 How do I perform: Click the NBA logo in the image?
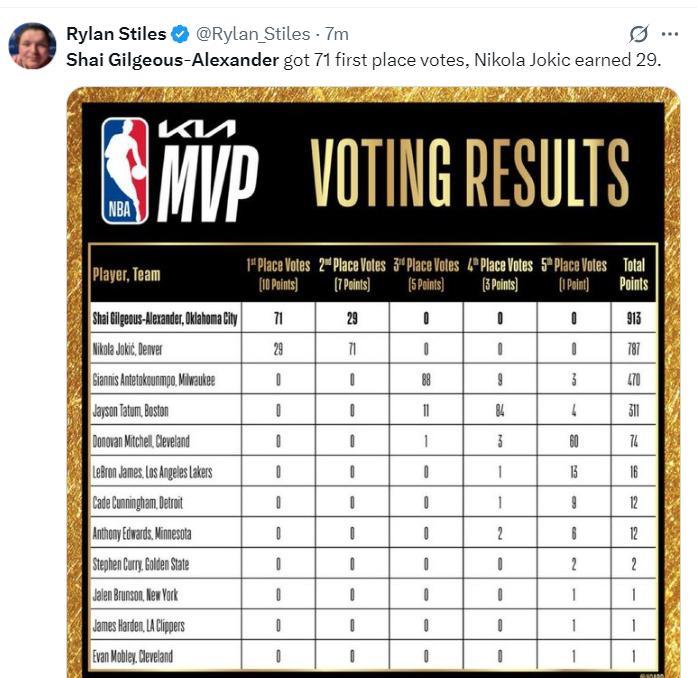pos(125,170)
